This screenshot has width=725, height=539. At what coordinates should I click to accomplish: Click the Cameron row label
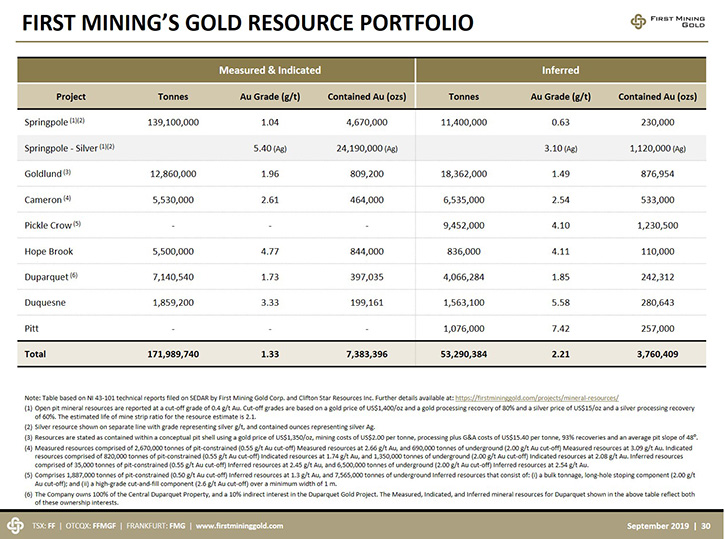(48, 200)
